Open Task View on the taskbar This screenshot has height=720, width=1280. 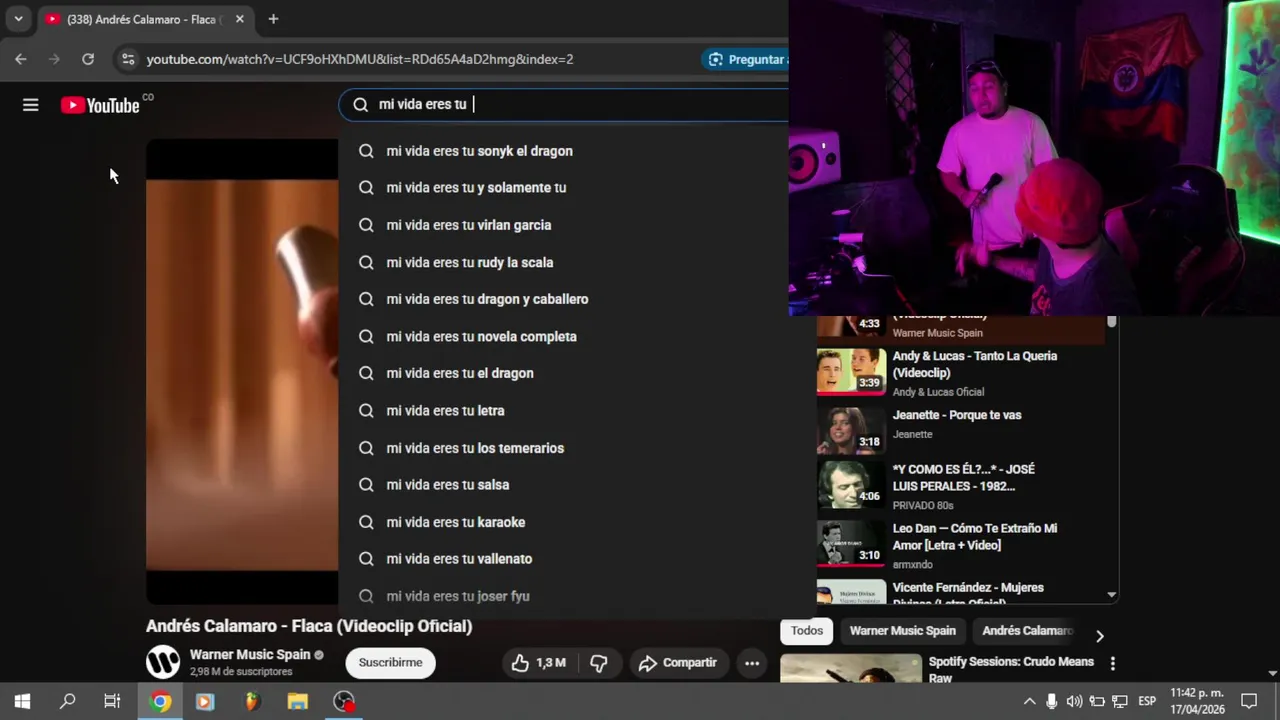click(112, 701)
